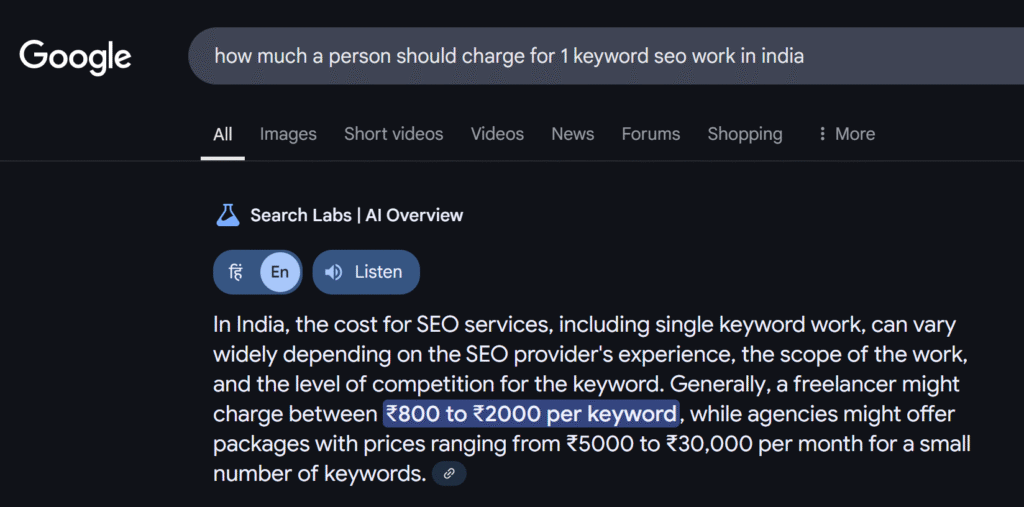
Task: Click the Search Labs | AI Overview heading
Action: tap(357, 215)
